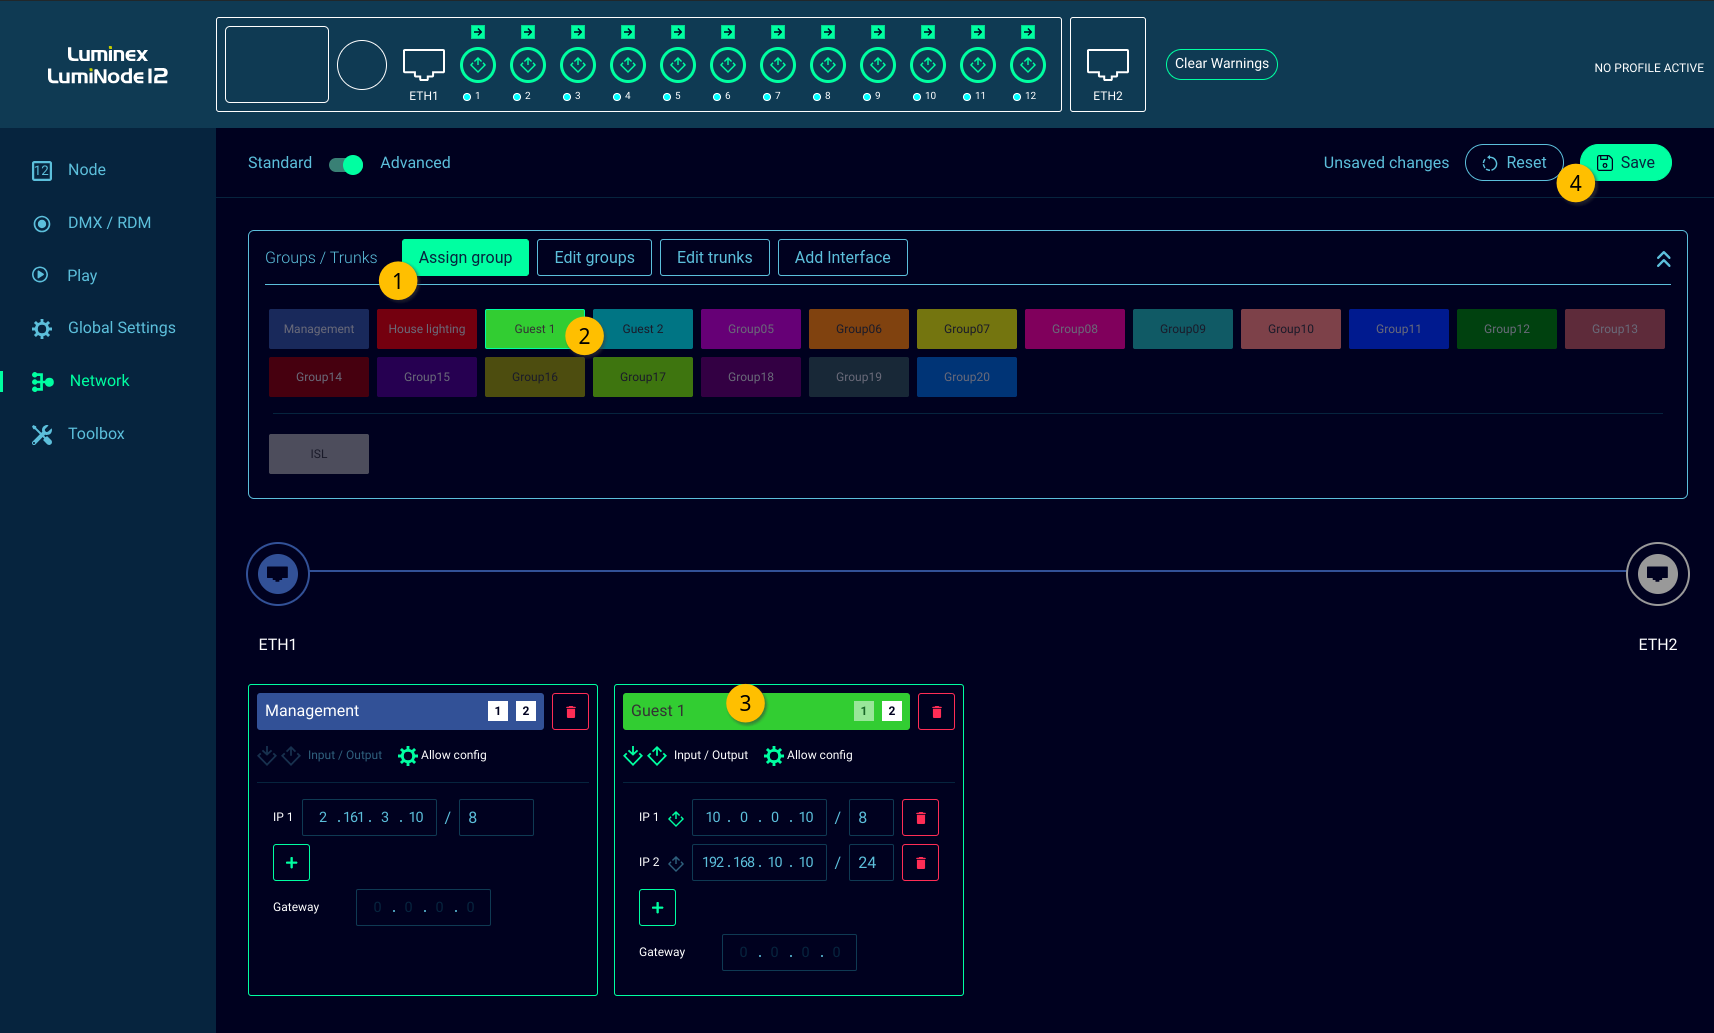1714x1033 pixels.
Task: Click the Reset button
Action: (1514, 163)
